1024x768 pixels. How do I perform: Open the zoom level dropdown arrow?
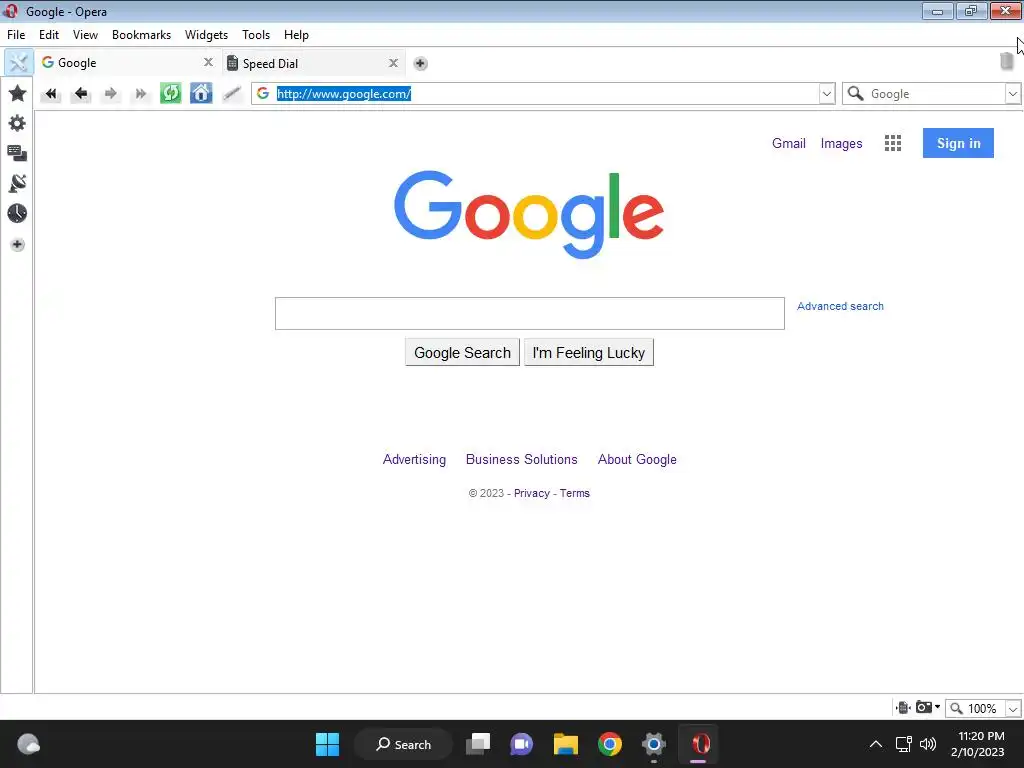coord(1013,709)
